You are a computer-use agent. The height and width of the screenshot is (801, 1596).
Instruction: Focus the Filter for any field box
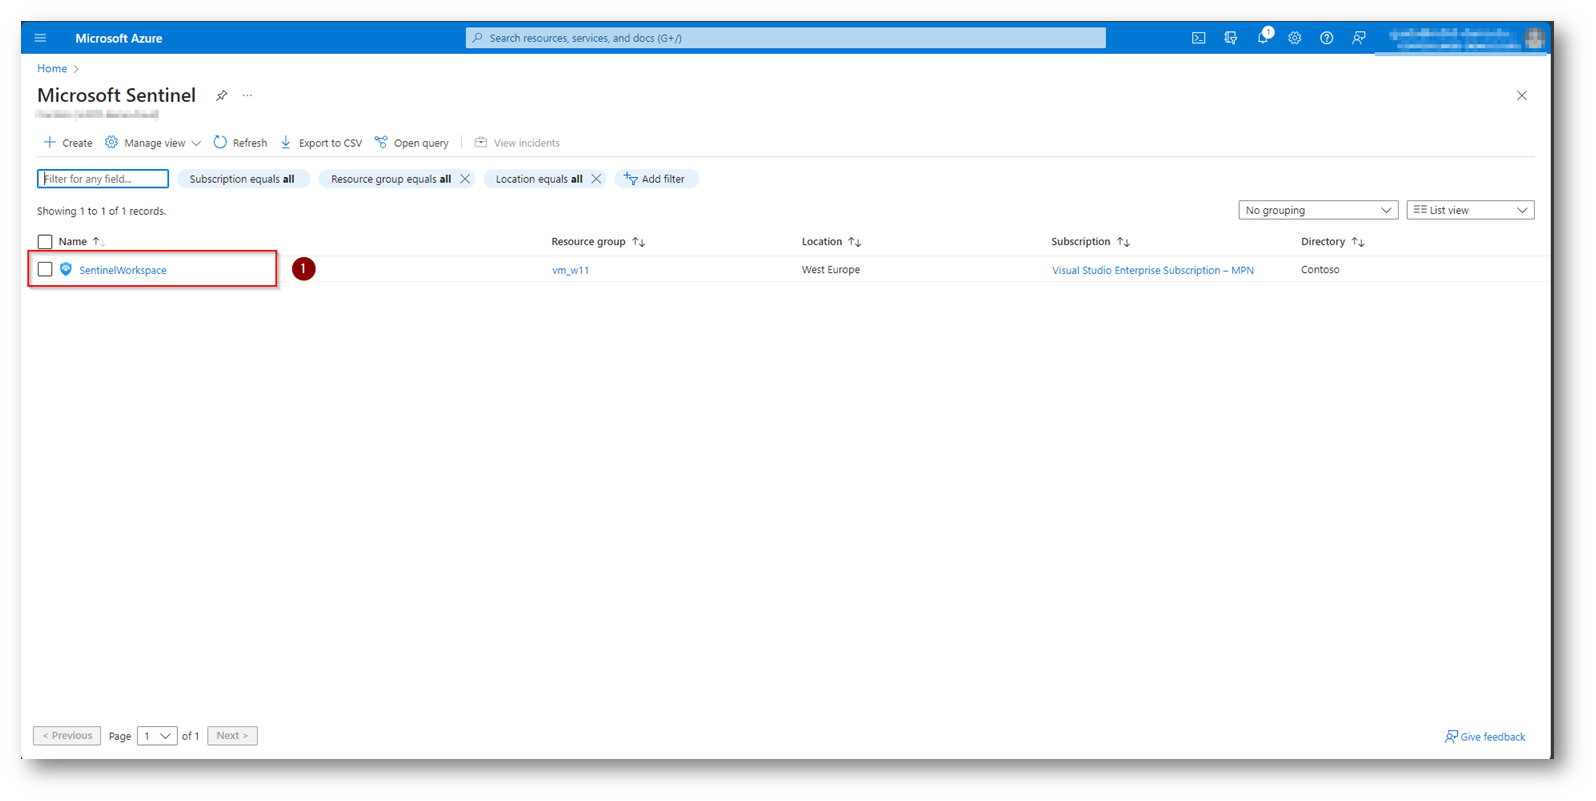click(103, 179)
